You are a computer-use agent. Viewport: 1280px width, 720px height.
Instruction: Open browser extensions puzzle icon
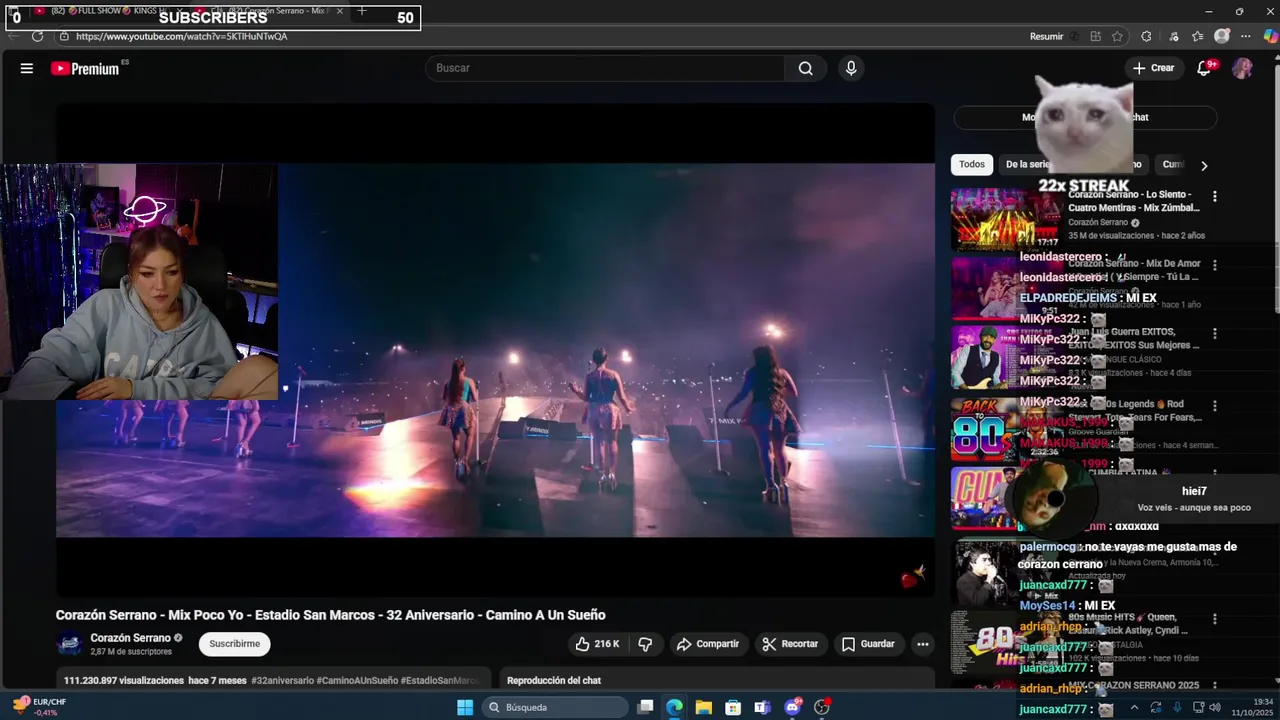pyautogui.click(x=1146, y=36)
